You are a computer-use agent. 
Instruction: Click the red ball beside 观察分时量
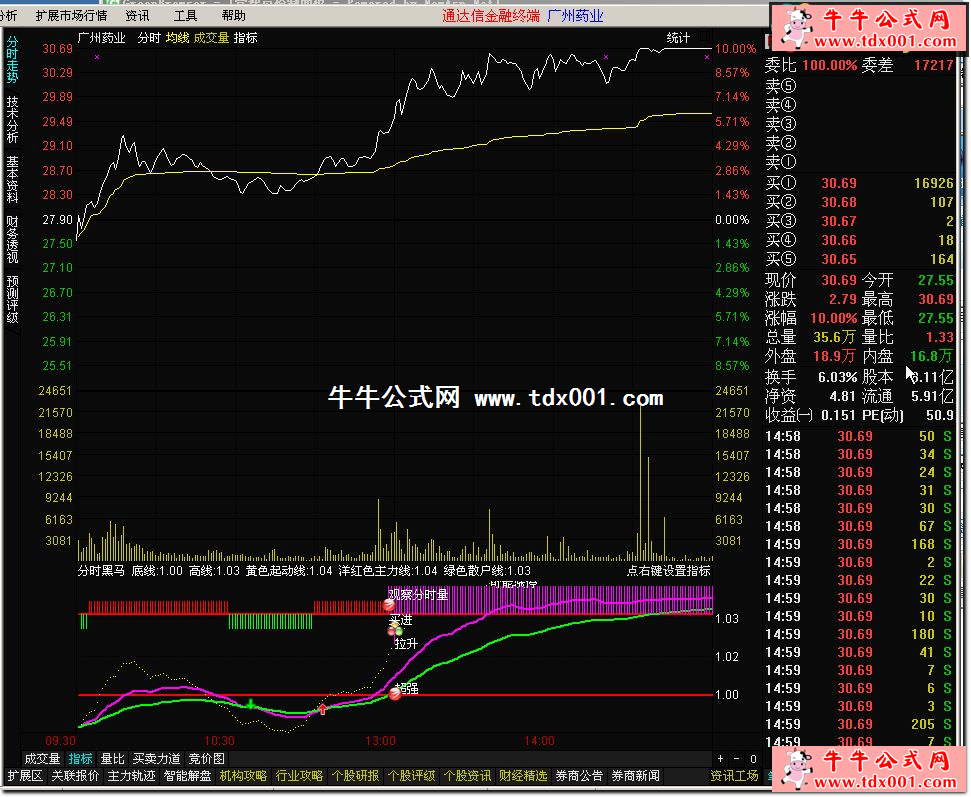389,604
